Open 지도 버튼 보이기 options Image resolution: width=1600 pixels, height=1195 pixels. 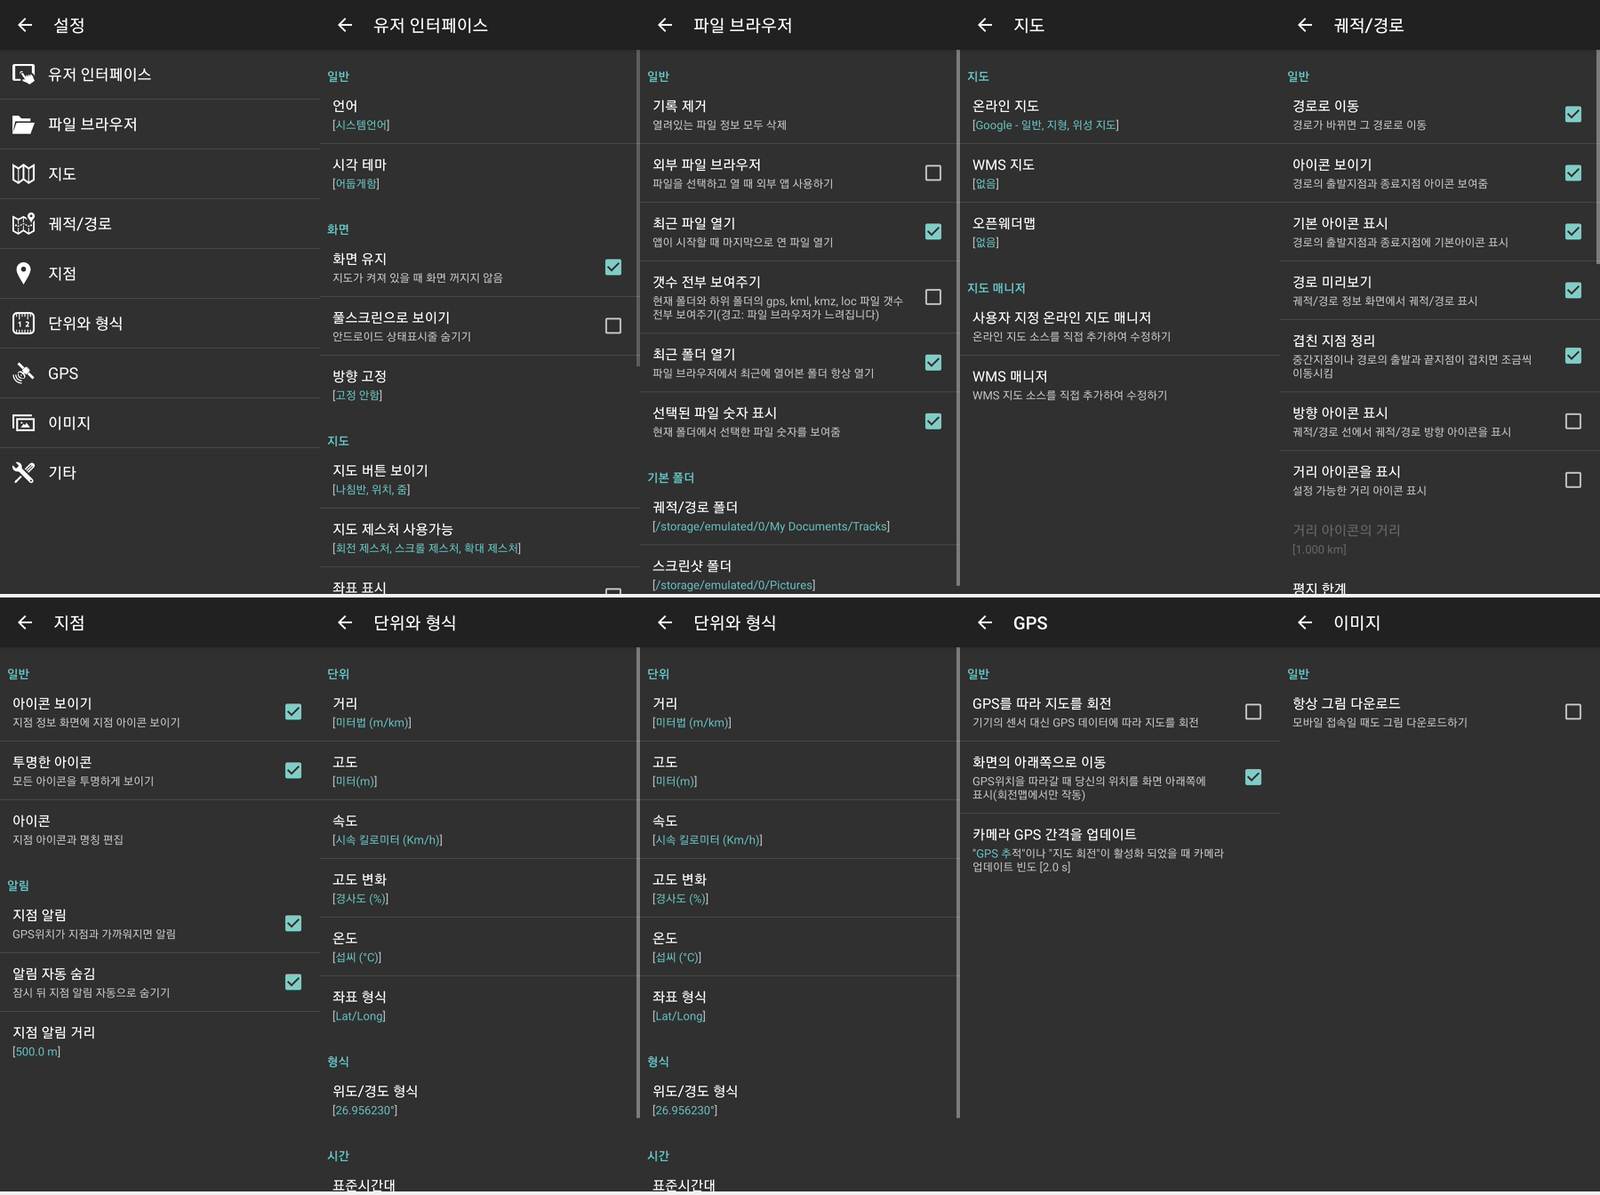click(x=480, y=479)
